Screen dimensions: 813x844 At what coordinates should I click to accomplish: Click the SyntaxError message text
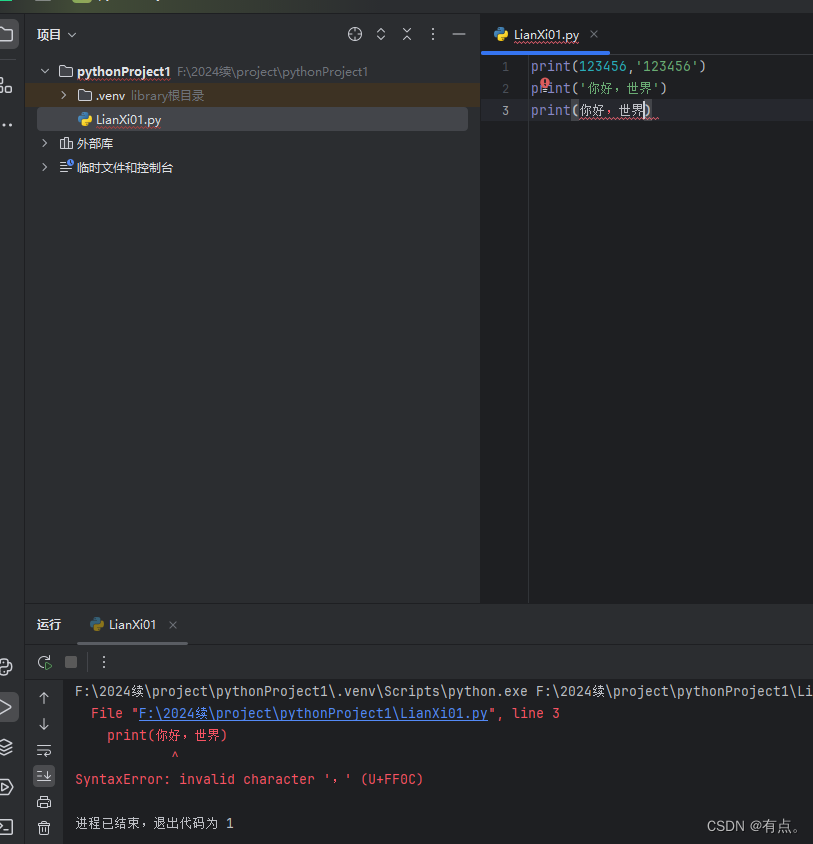coord(249,779)
